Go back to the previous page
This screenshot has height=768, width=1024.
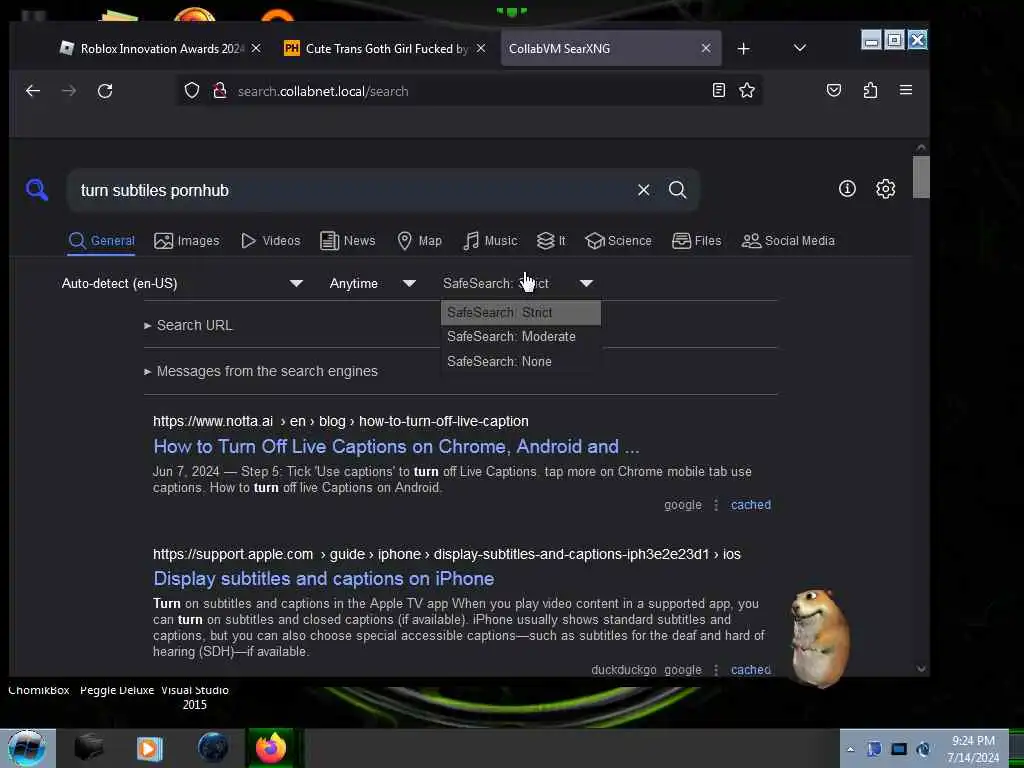pos(33,91)
